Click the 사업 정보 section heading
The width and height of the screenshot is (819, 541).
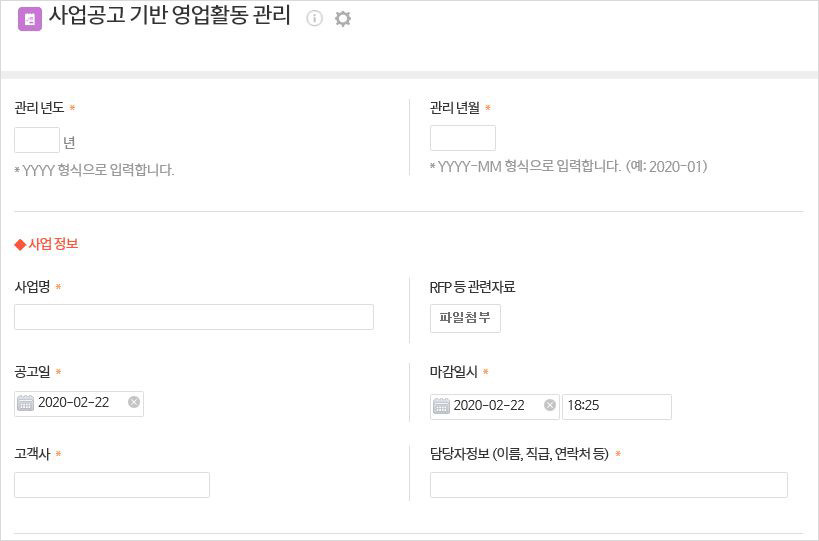pyautogui.click(x=46, y=244)
